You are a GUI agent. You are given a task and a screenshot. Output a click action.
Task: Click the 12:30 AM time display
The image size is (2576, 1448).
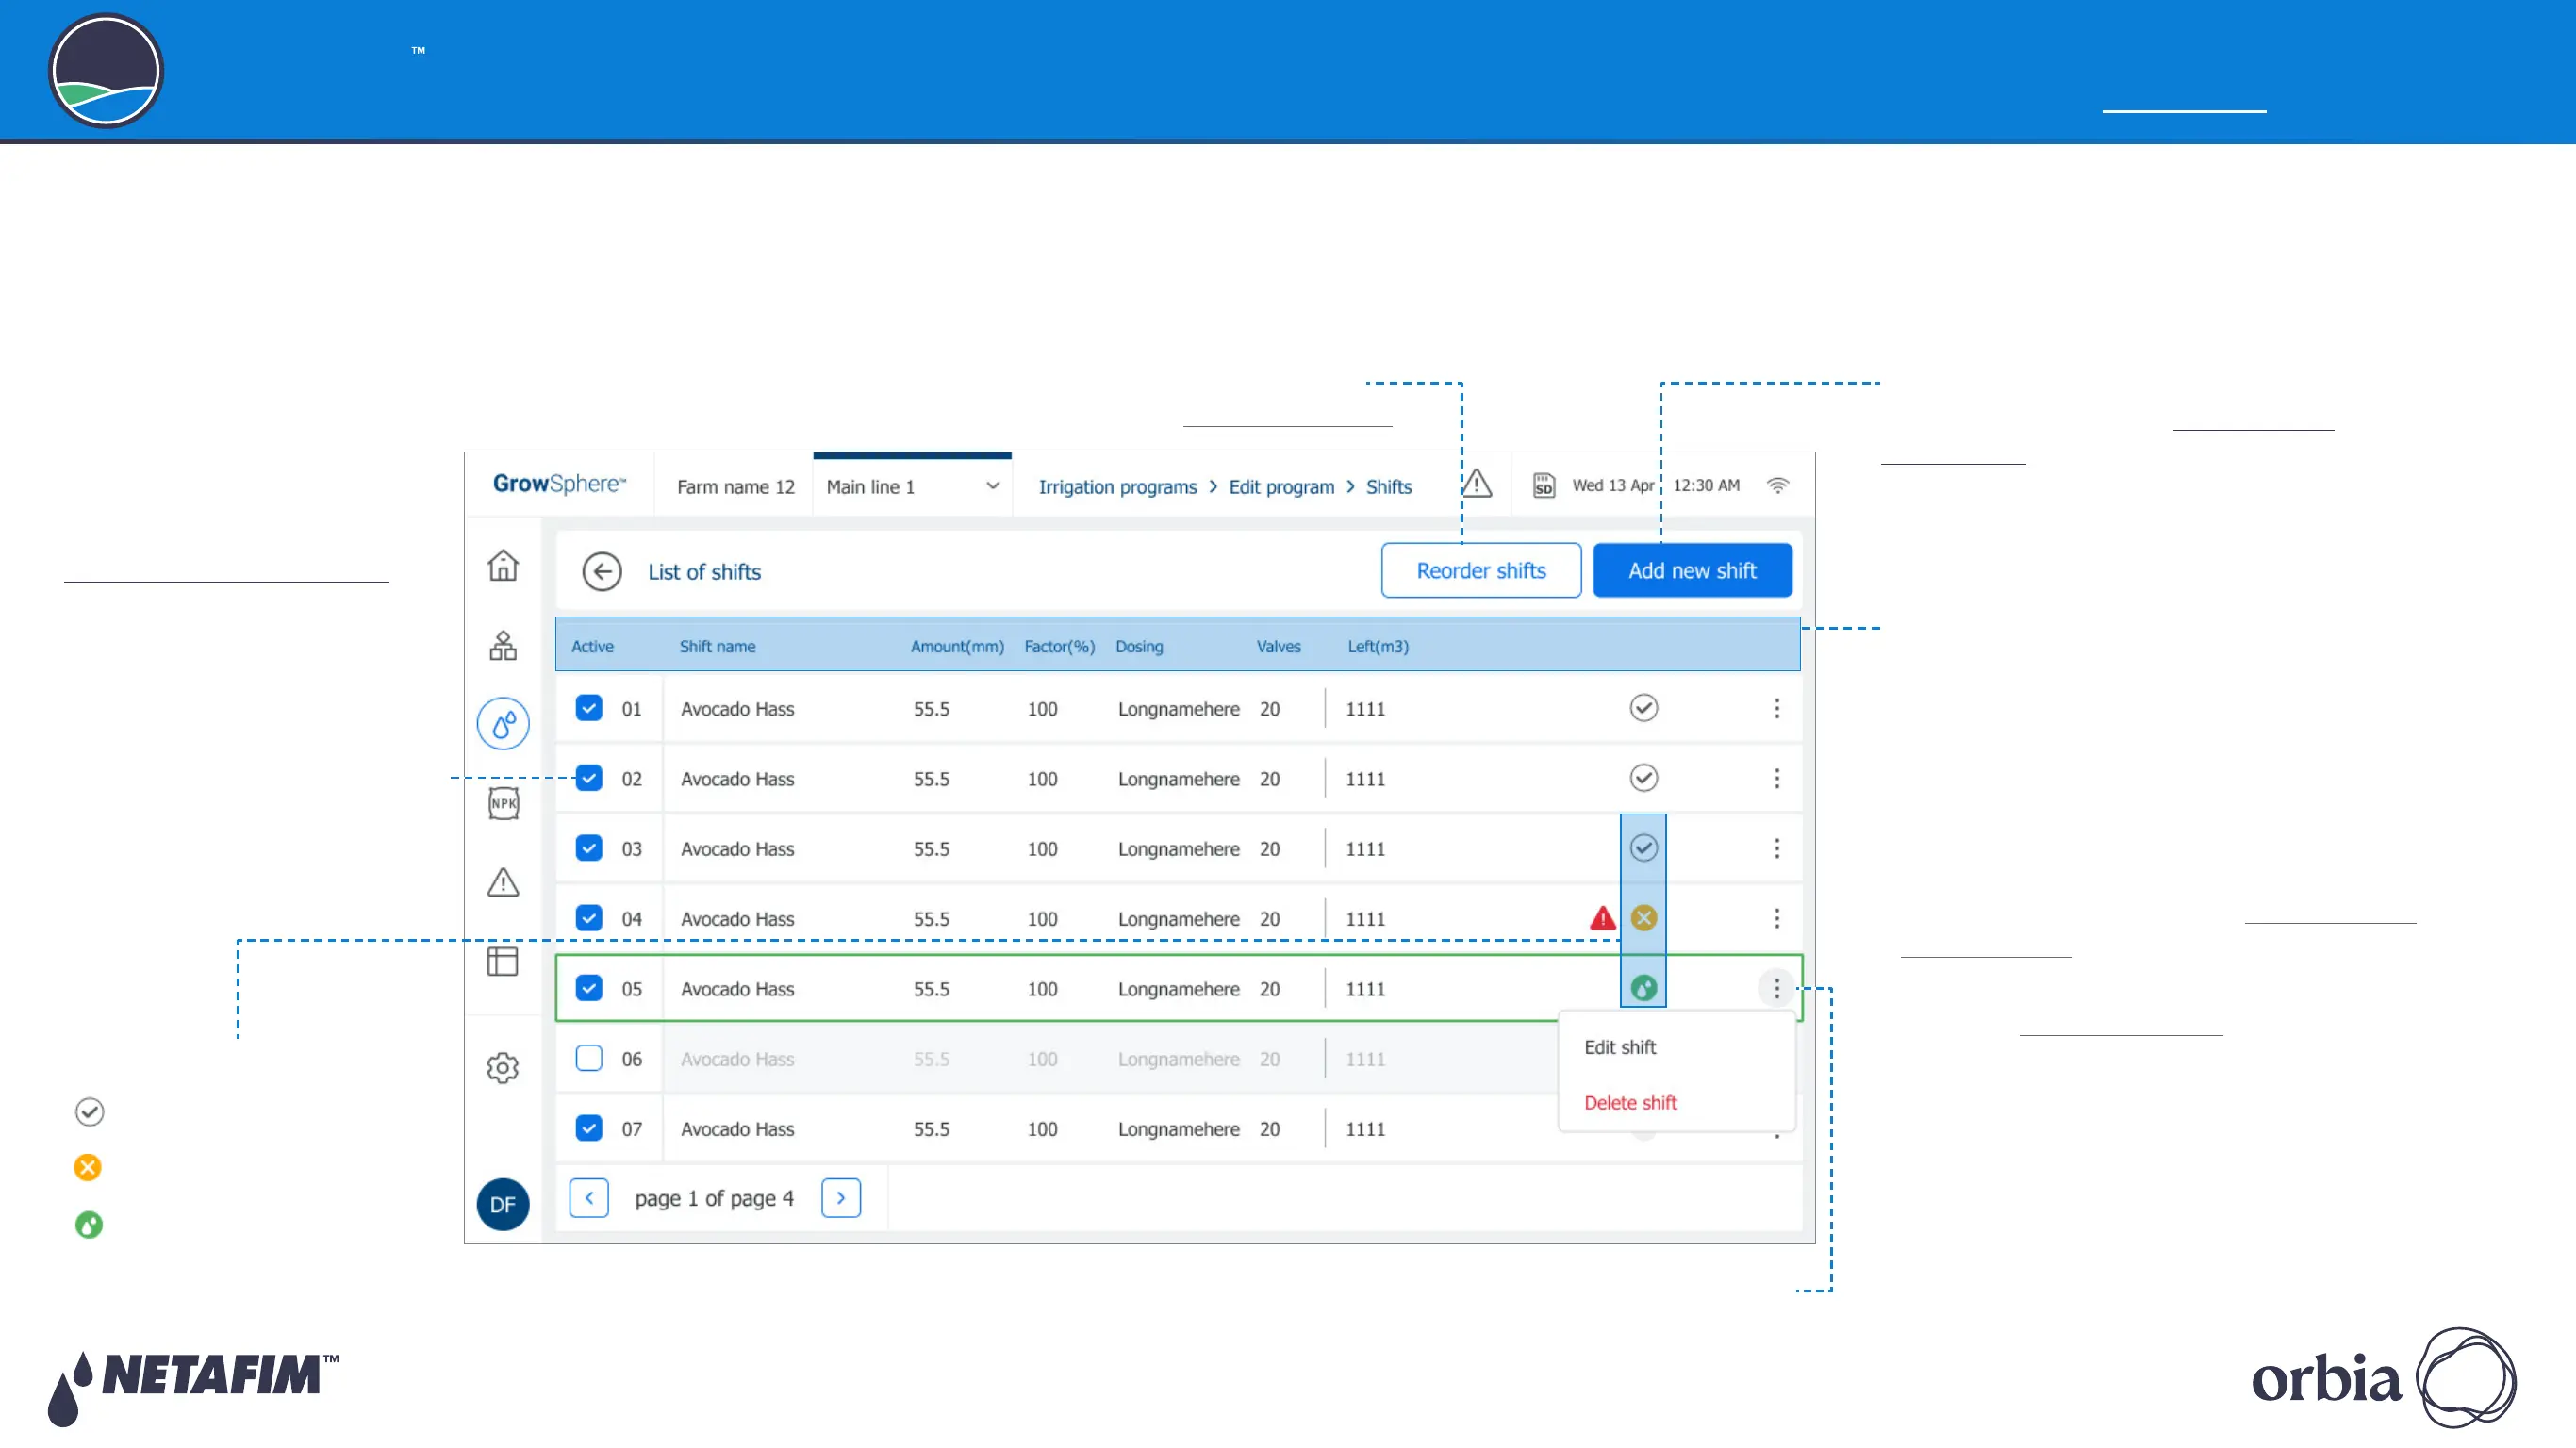[x=1706, y=485]
